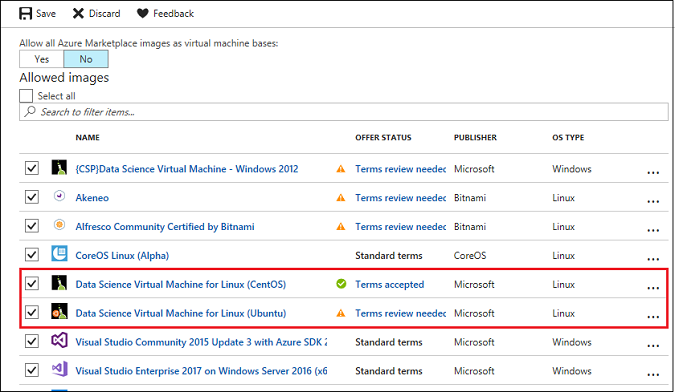
Task: Open Data Science Virtual Machine for Linux (CentOS)
Action: point(181,284)
